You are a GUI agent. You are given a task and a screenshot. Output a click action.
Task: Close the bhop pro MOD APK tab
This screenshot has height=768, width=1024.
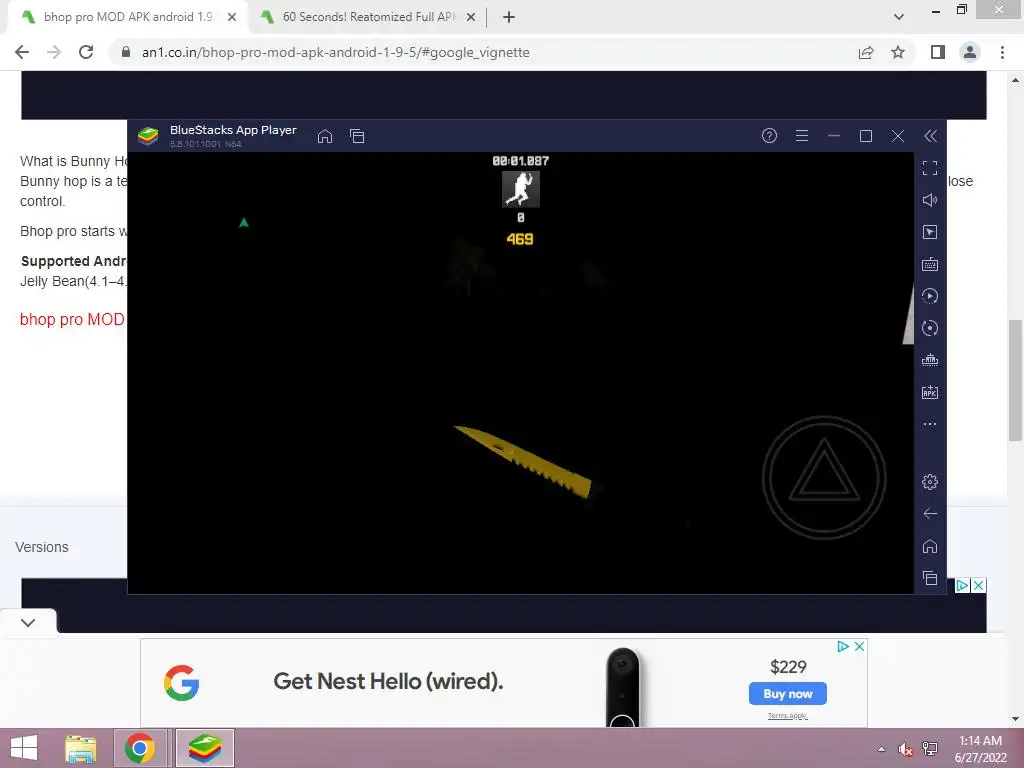[x=232, y=18]
